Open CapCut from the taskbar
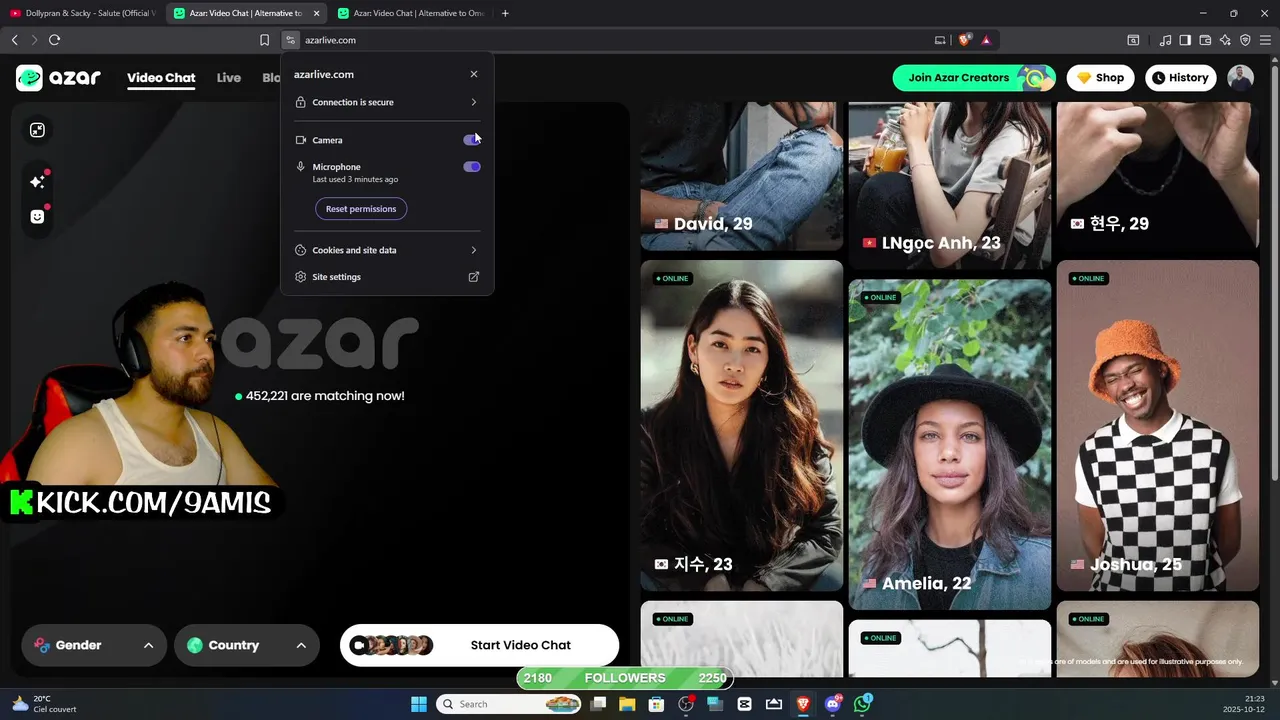The image size is (1280, 720). click(744, 704)
